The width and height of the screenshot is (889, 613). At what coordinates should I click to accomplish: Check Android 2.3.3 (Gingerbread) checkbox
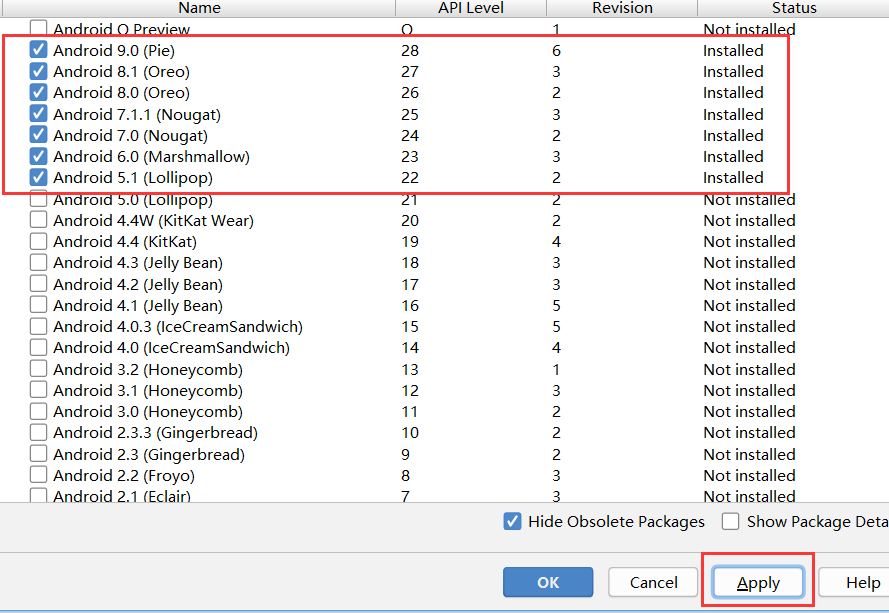click(38, 432)
